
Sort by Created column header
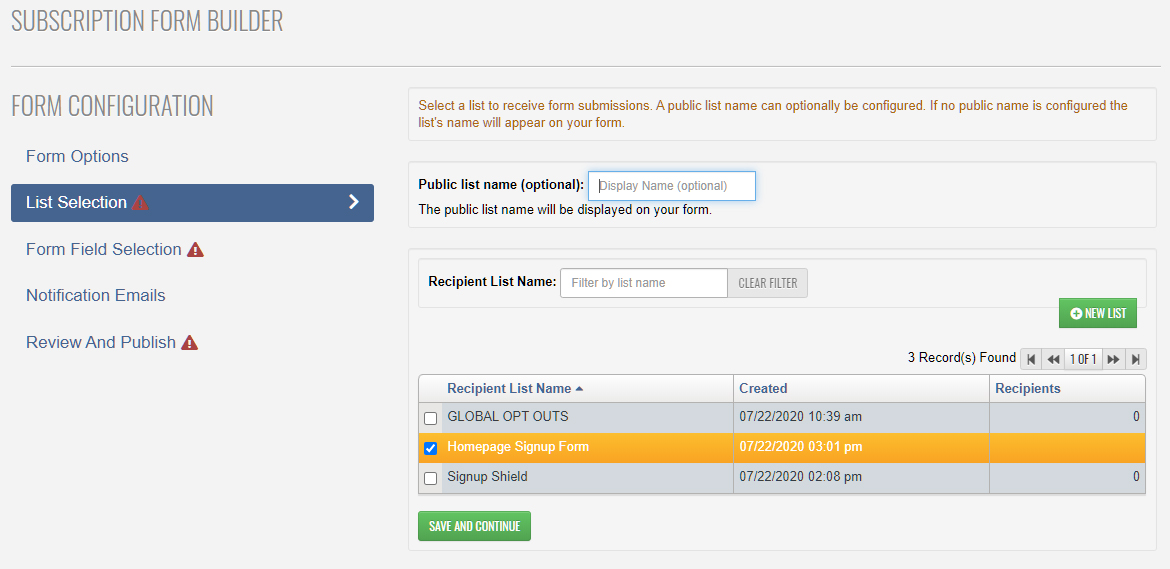coord(763,388)
